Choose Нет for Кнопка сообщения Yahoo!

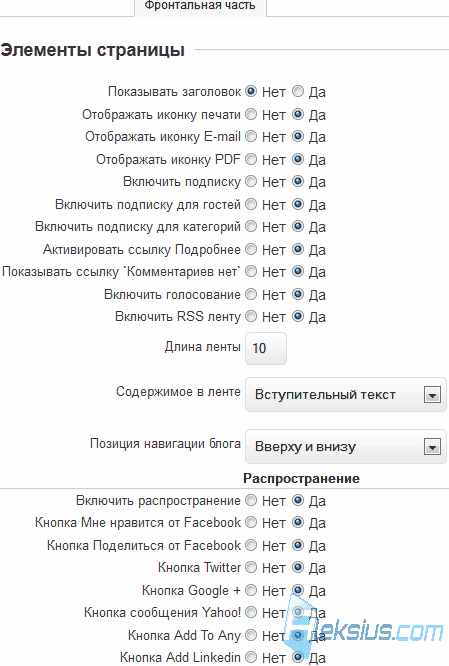click(x=251, y=612)
